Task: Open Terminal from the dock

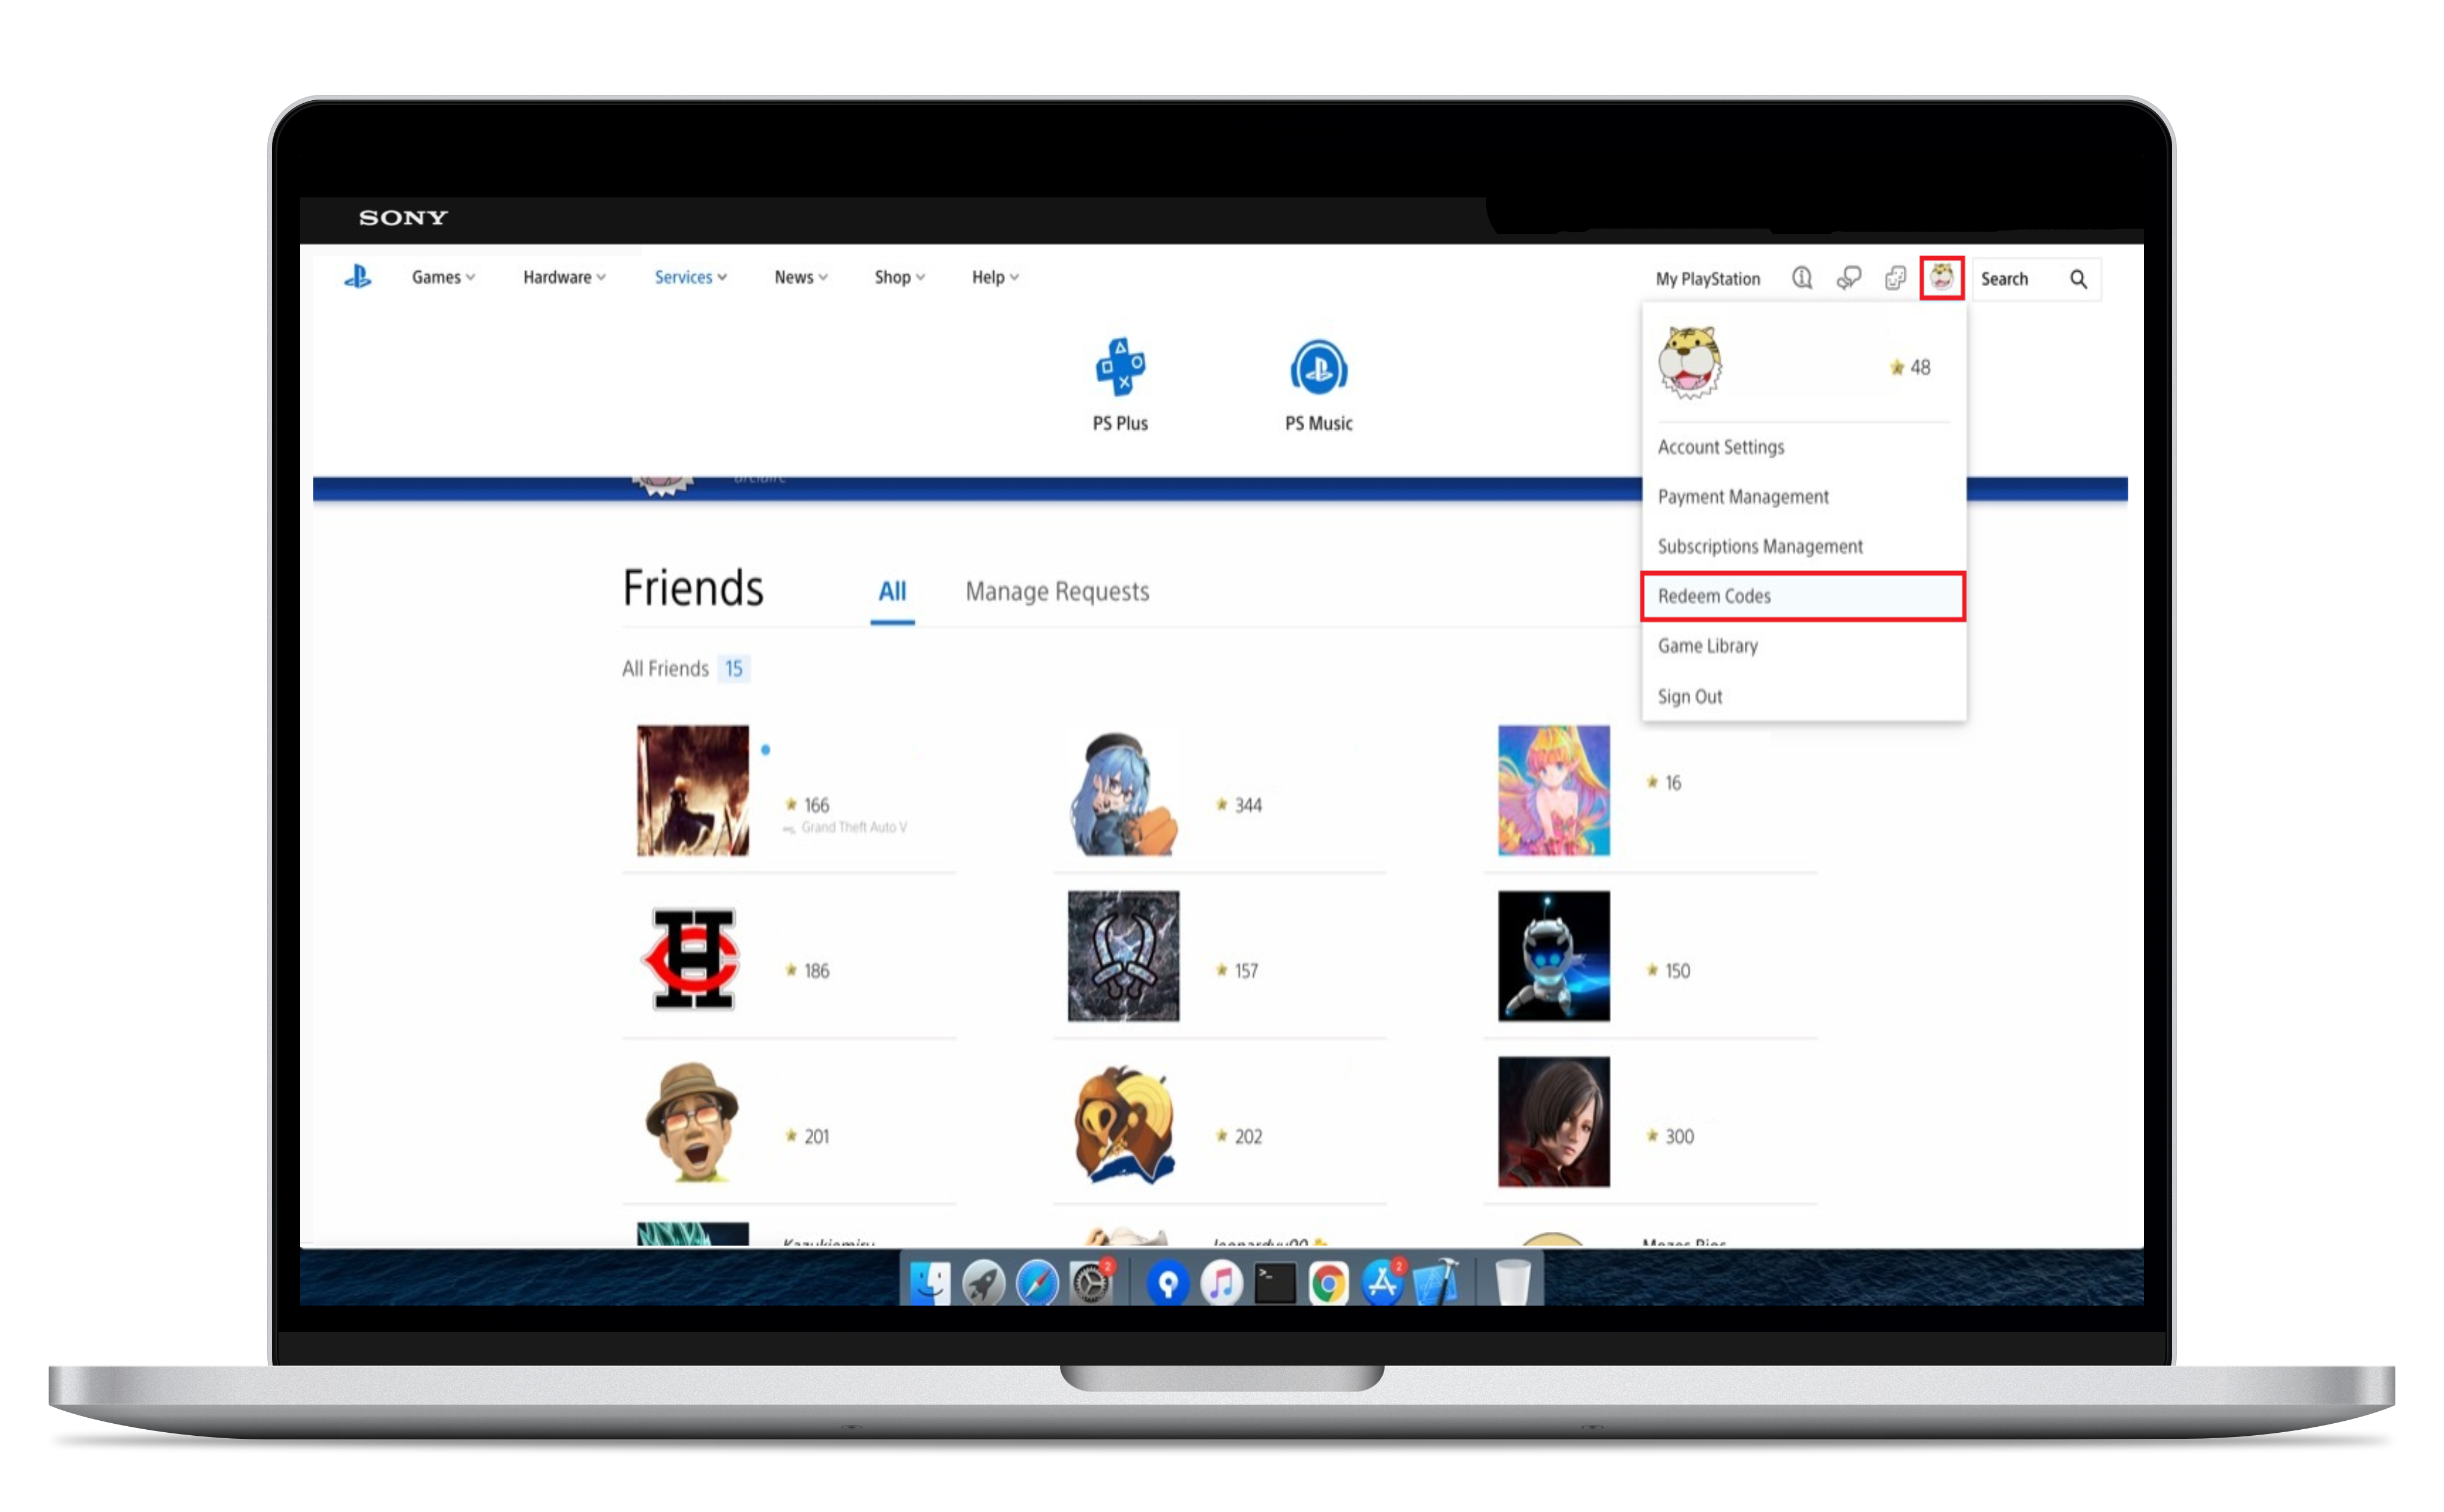Action: [x=1274, y=1283]
